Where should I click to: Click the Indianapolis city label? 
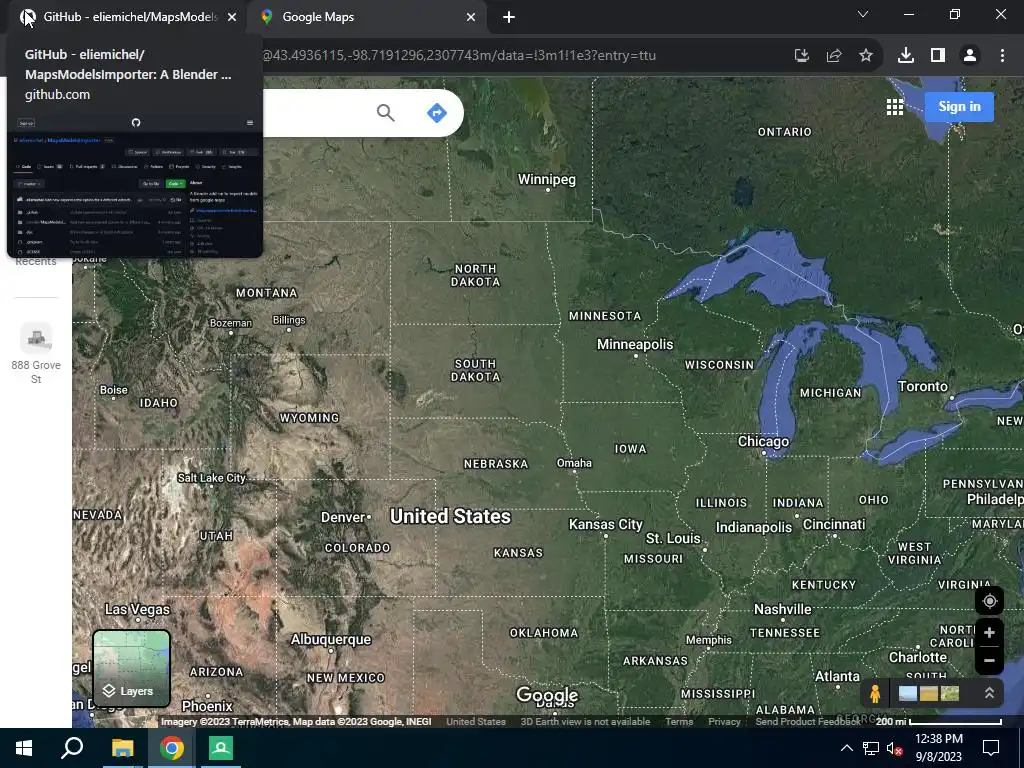tap(754, 527)
